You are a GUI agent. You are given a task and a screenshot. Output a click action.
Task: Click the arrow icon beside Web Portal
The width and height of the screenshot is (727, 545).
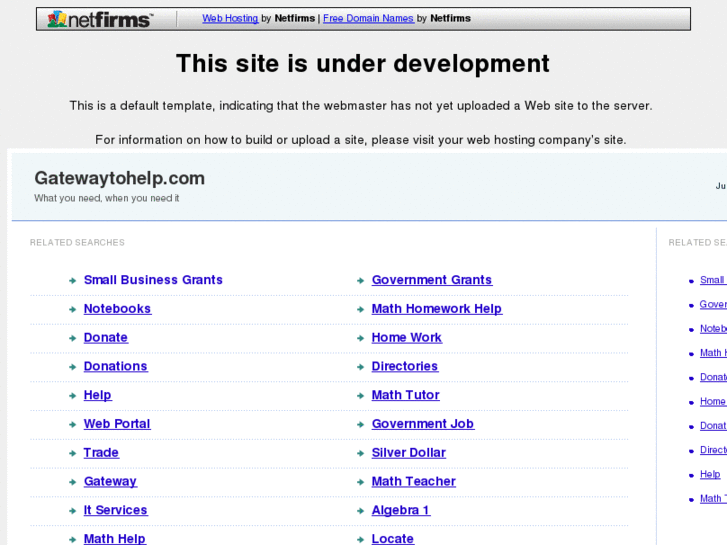[x=72, y=424]
